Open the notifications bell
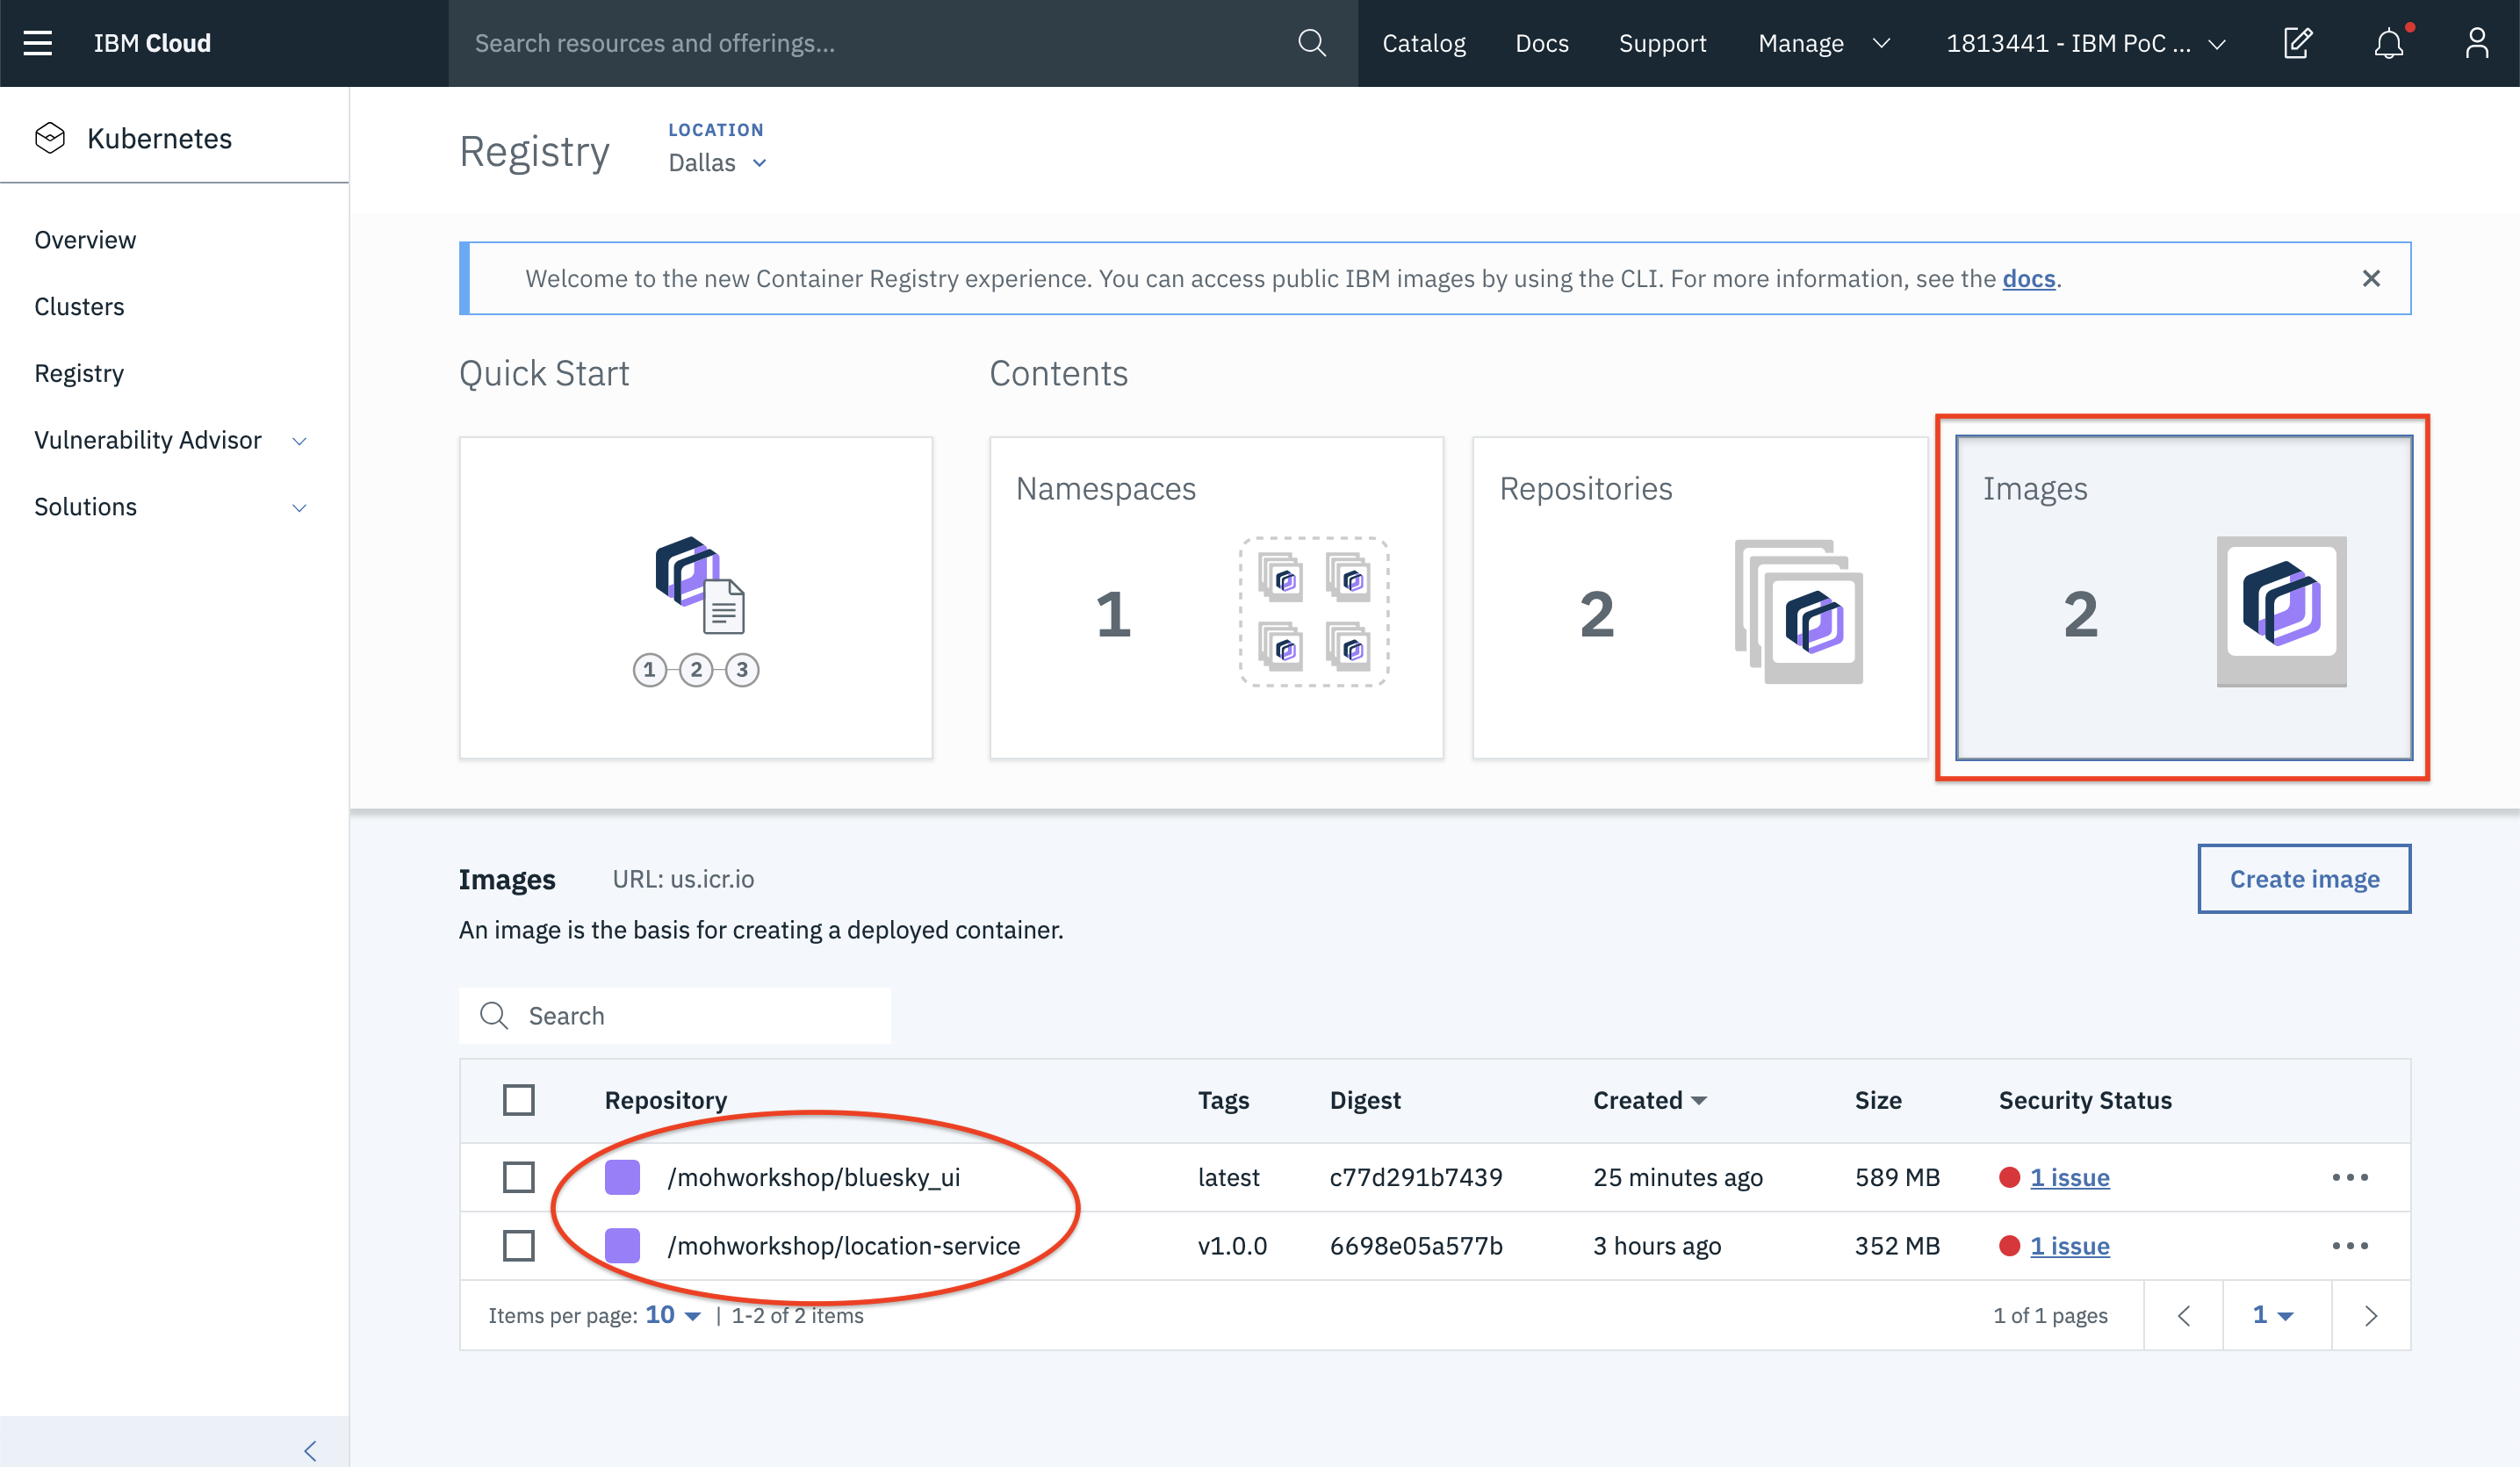The image size is (2520, 1467). [x=2389, y=43]
